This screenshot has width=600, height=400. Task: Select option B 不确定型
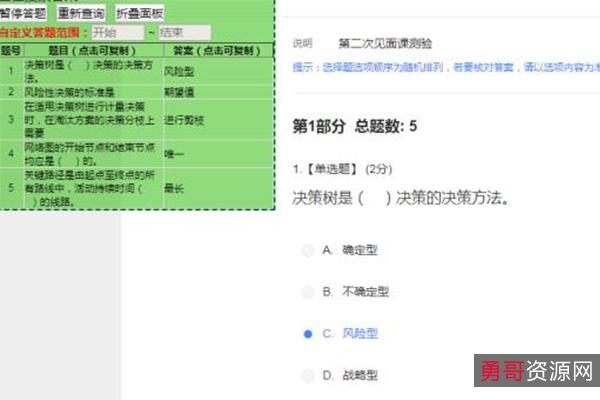(308, 292)
